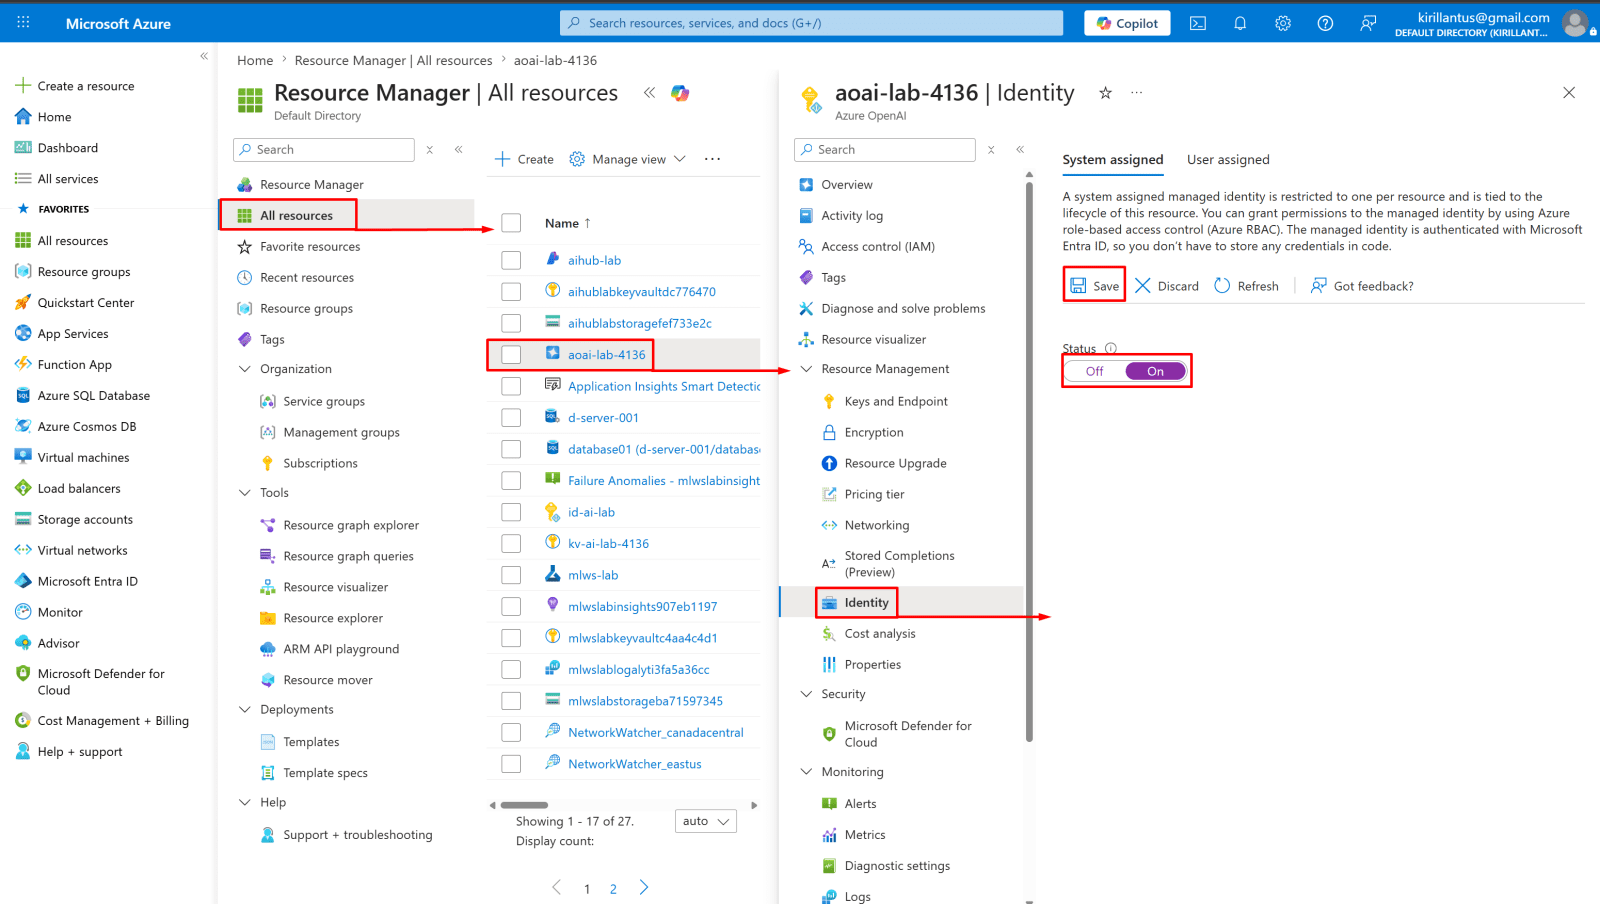The image size is (1600, 904).
Task: Open Access control (IAM)
Action: pyautogui.click(x=878, y=247)
